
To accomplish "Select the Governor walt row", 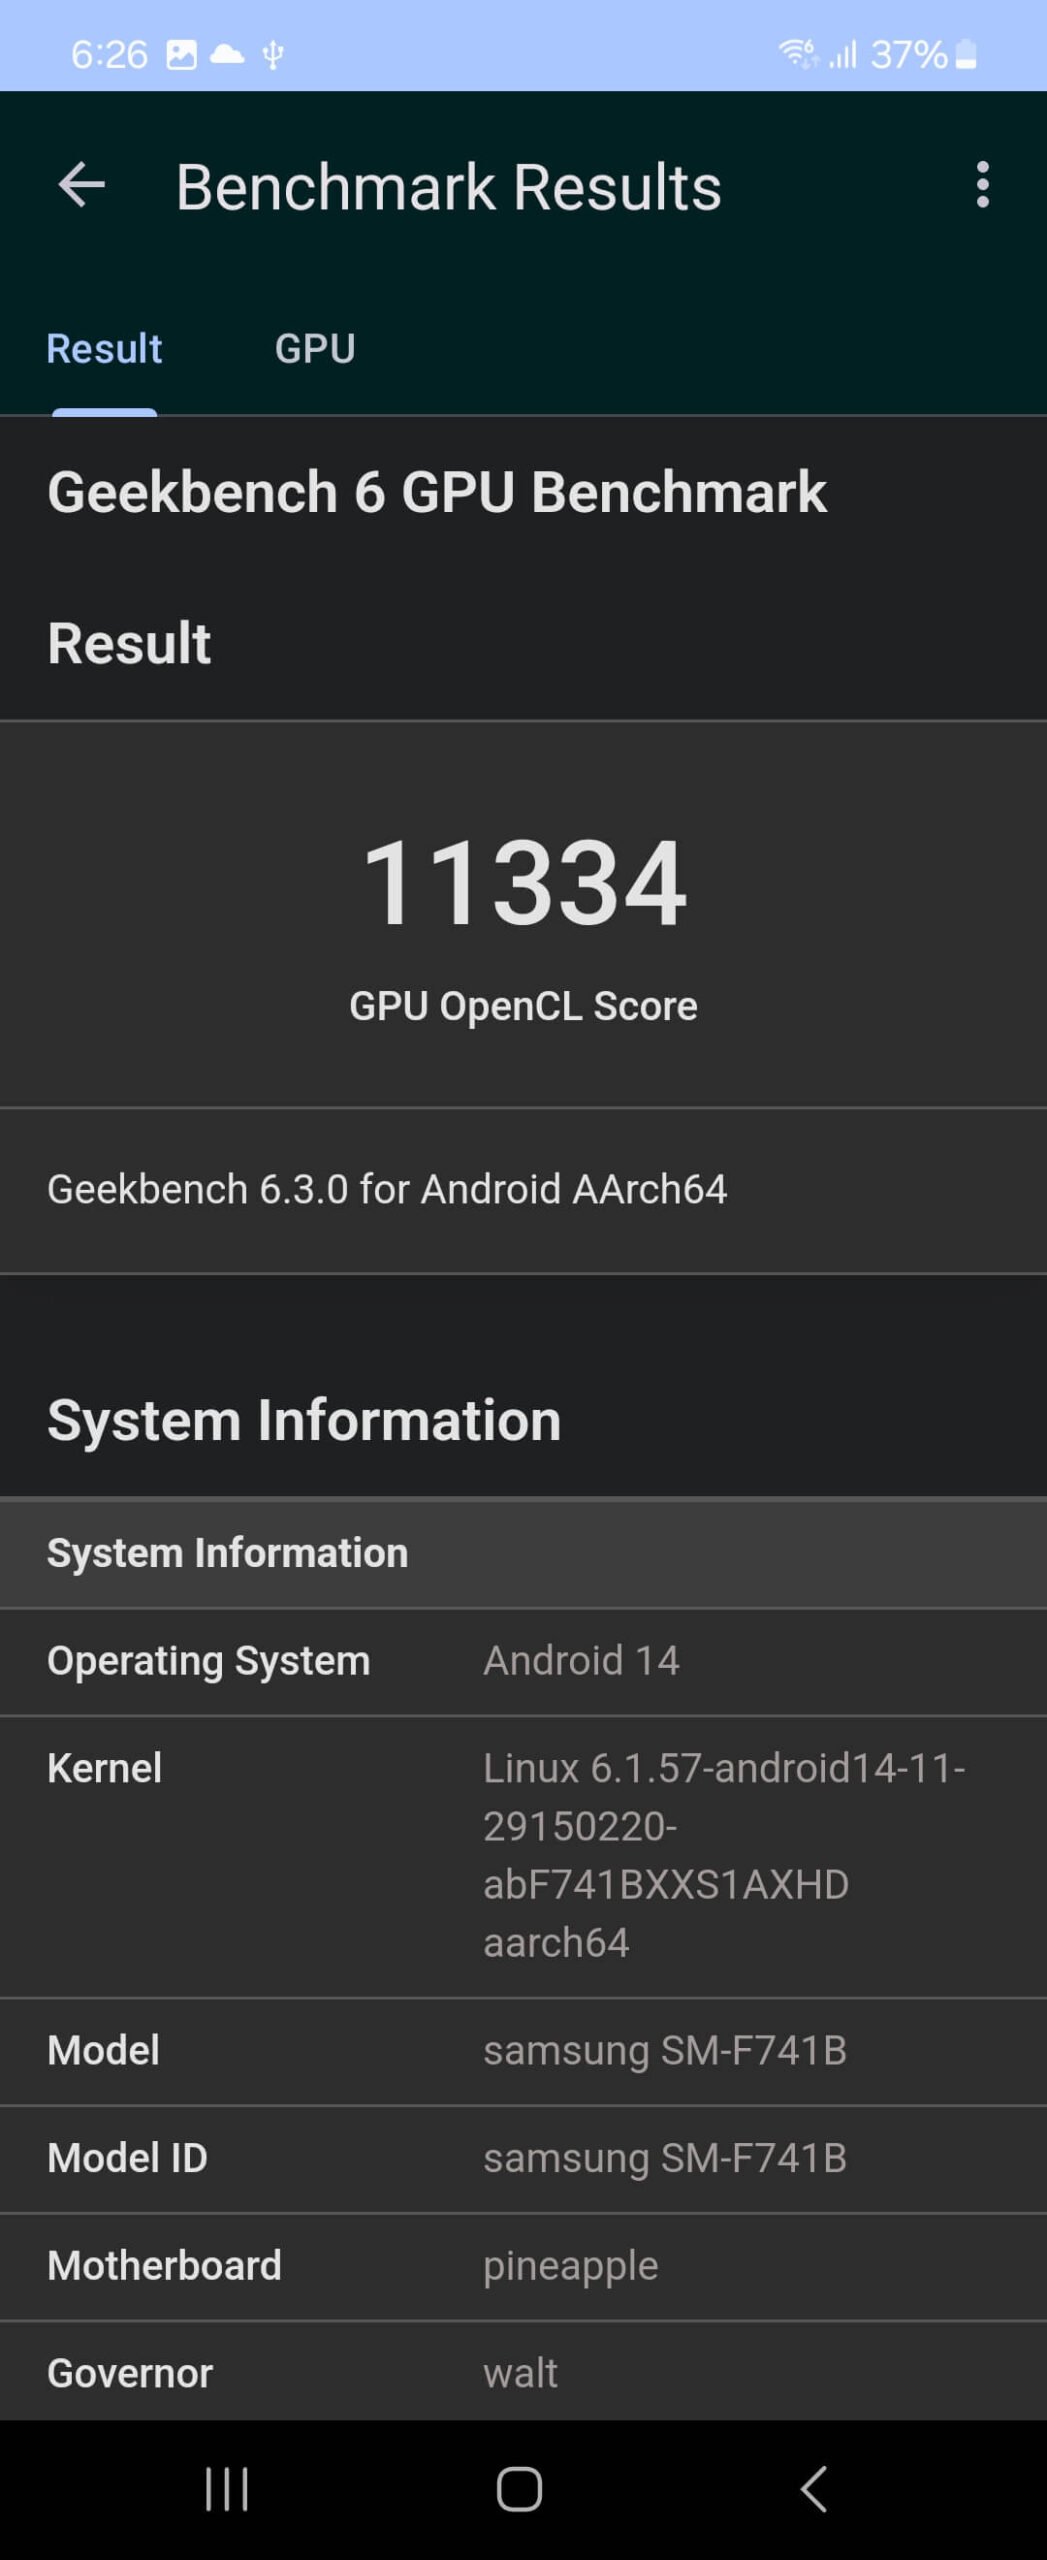I will [523, 2372].
